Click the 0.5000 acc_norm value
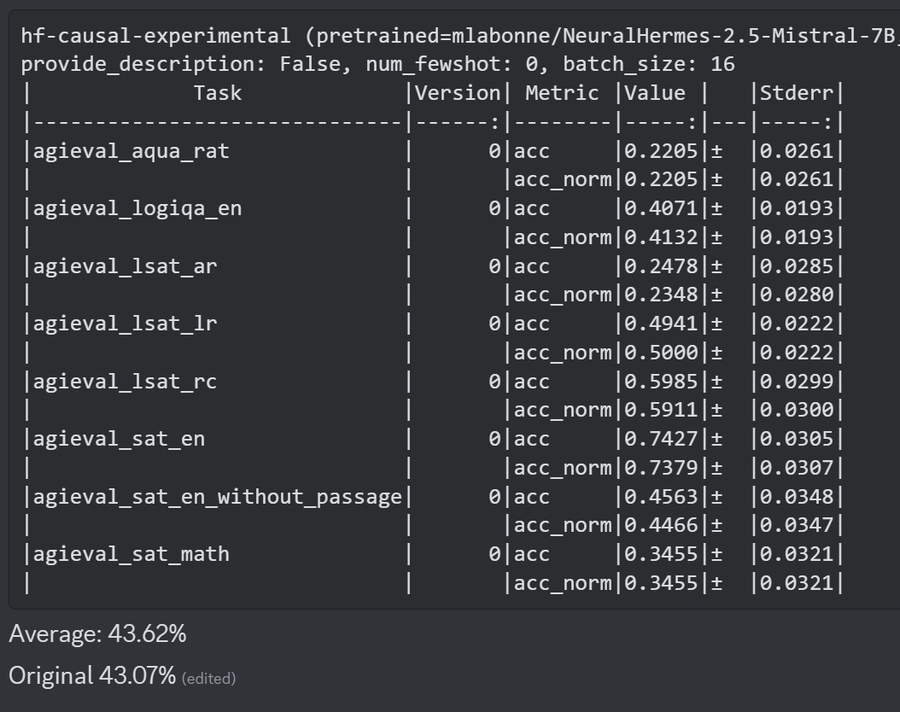 click(661, 352)
